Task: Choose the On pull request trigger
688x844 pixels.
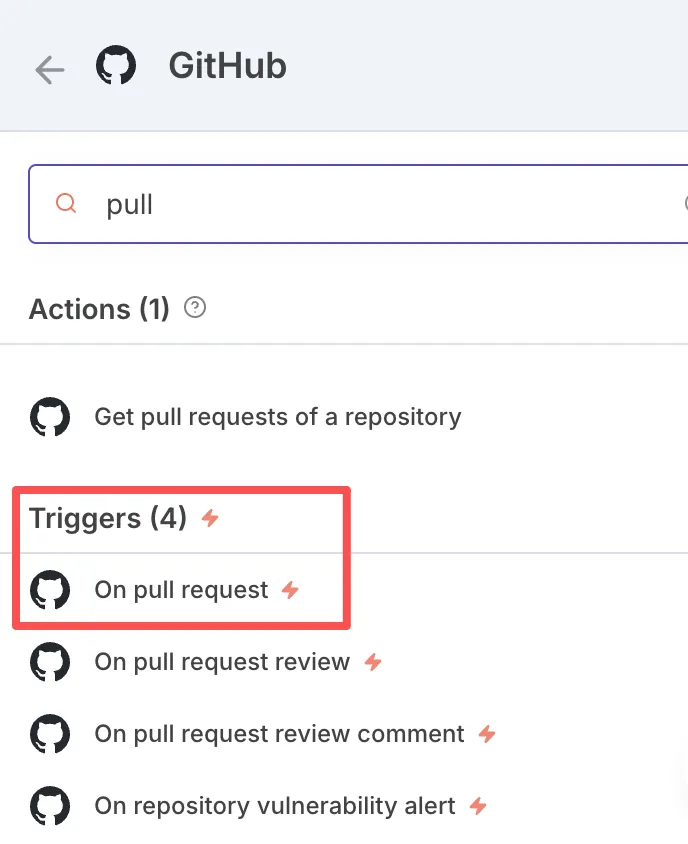Action: pos(181,590)
